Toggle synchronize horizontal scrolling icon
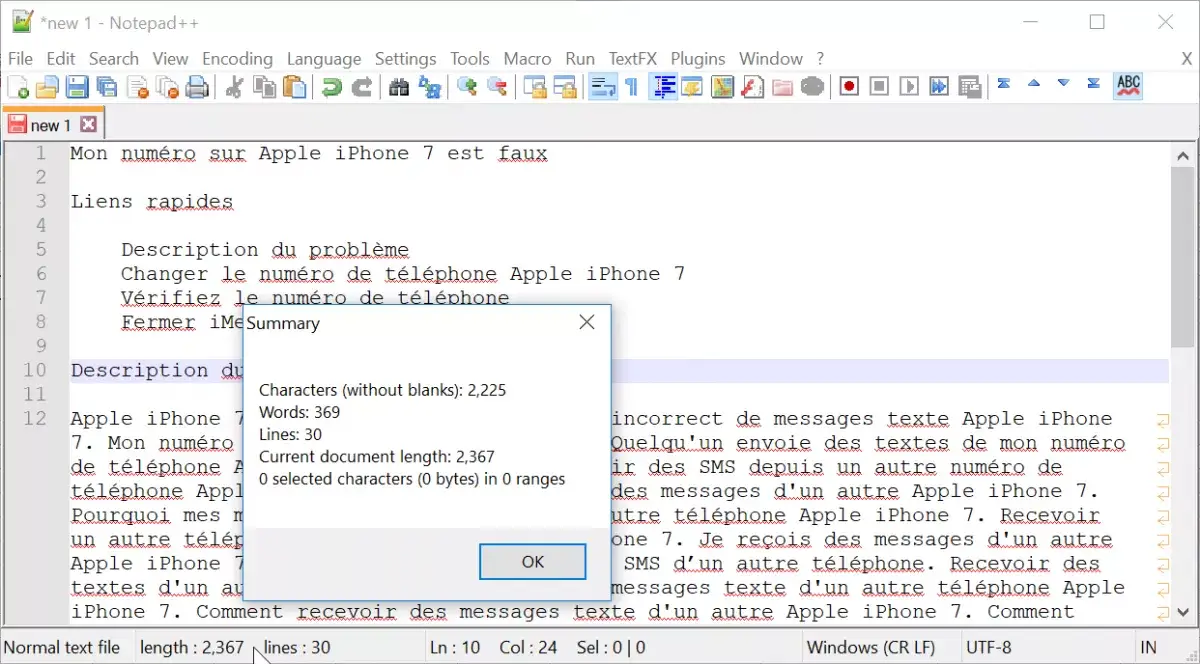 click(x=565, y=87)
